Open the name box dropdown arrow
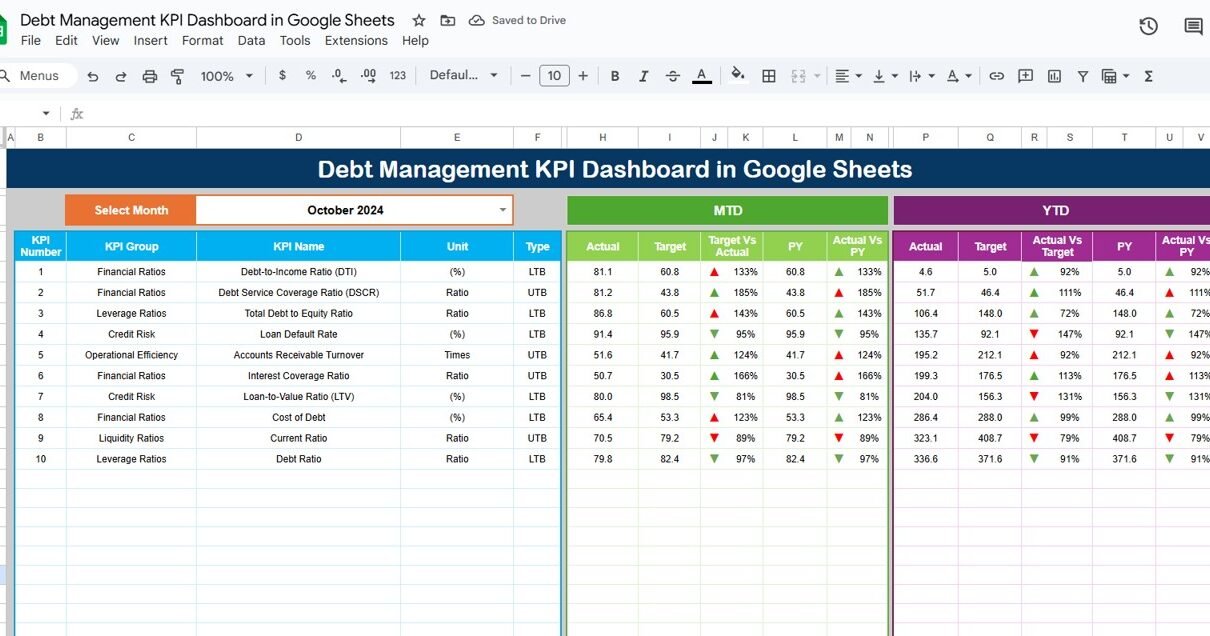The height and width of the screenshot is (636, 1210). click(x=46, y=114)
